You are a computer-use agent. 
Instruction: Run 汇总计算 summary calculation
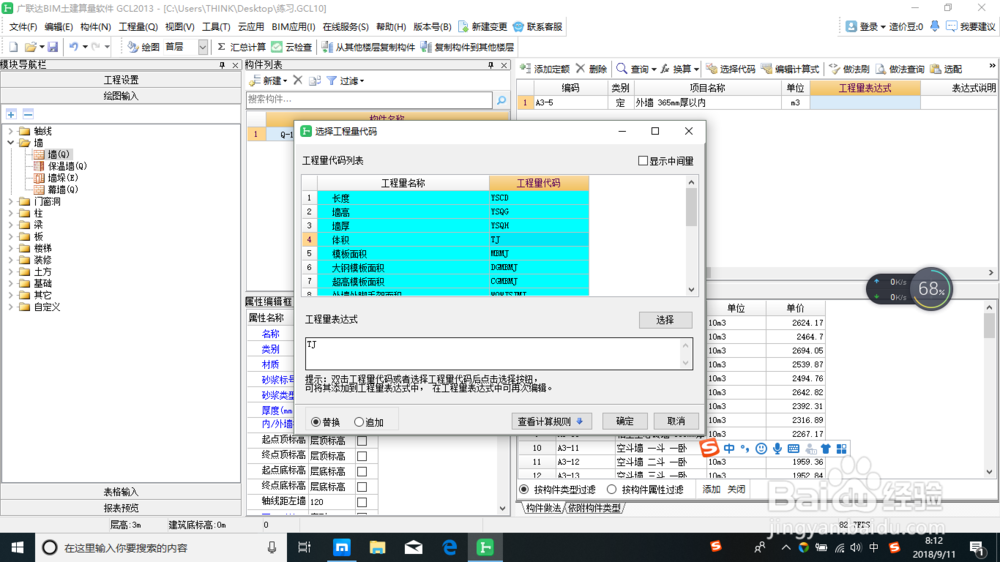pyautogui.click(x=242, y=47)
